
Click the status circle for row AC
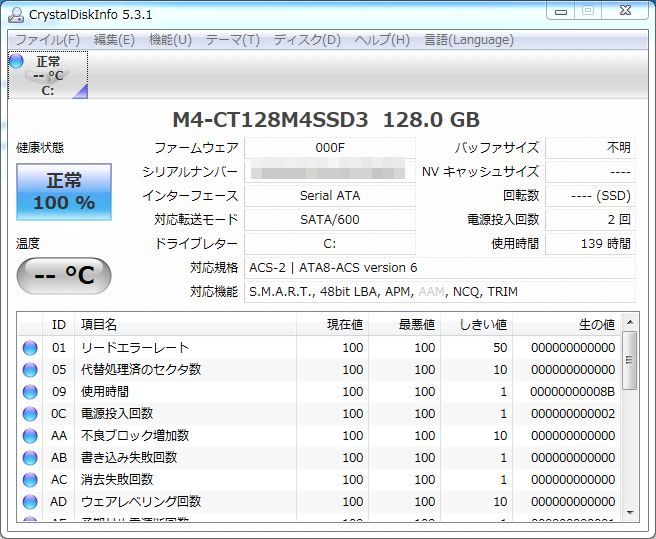click(30, 480)
